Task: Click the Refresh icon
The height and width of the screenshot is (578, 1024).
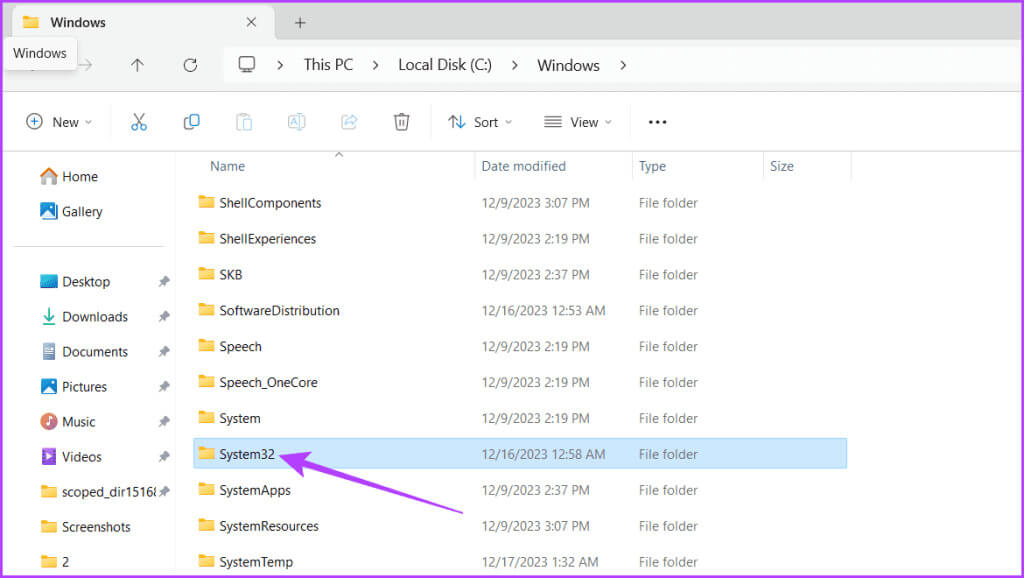Action: coord(190,65)
